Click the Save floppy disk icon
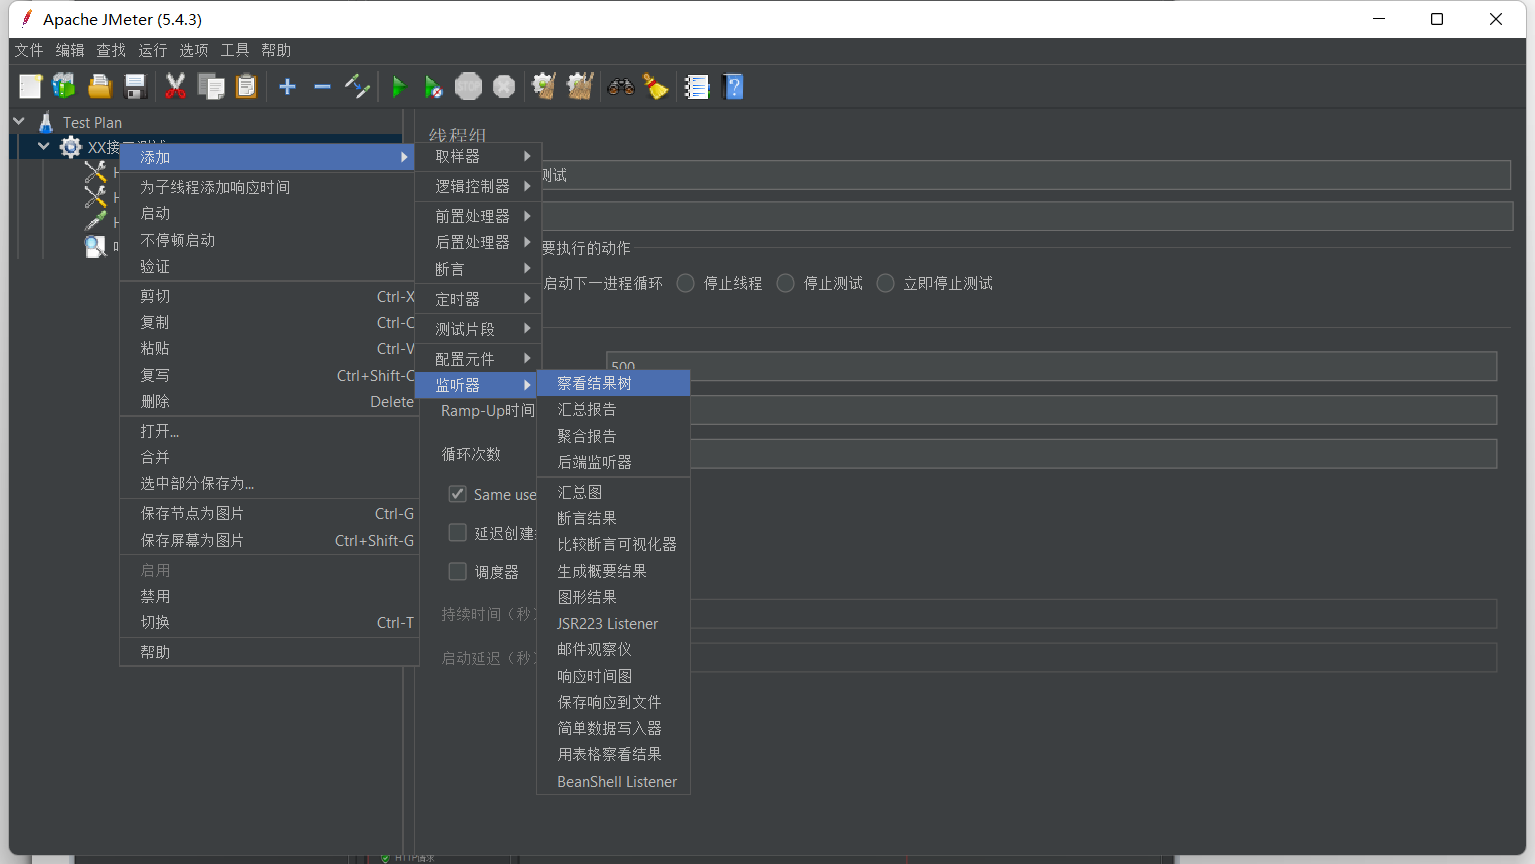Screen dimensions: 1535x864 pyautogui.click(x=135, y=87)
